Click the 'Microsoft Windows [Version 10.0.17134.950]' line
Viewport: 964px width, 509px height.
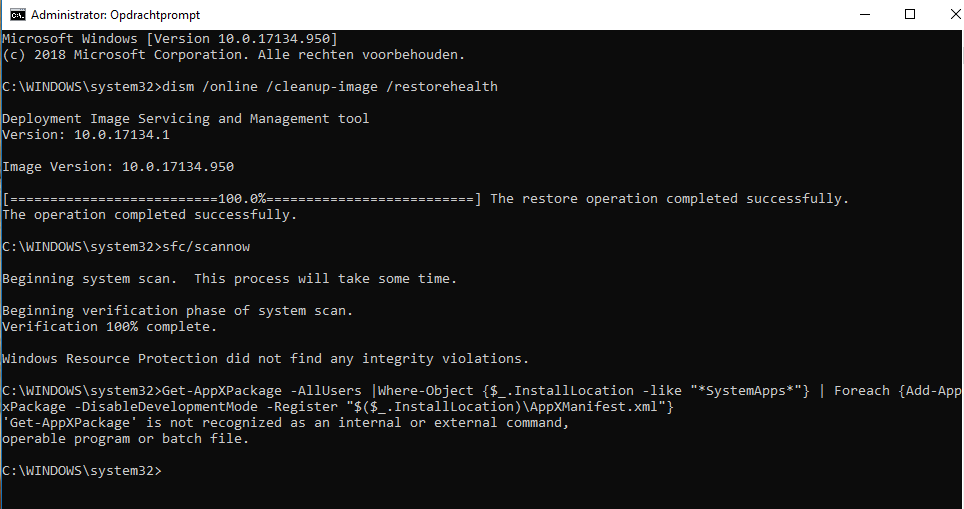point(170,39)
